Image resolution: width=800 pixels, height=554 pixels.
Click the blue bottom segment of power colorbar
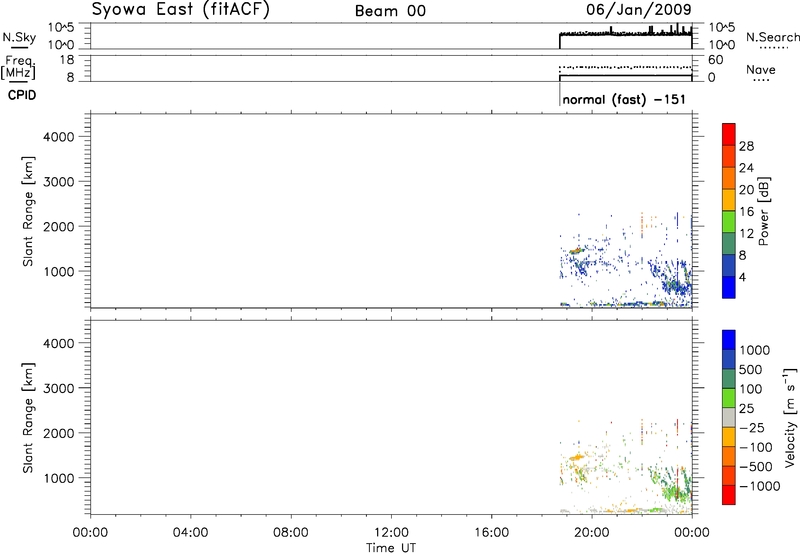point(729,287)
